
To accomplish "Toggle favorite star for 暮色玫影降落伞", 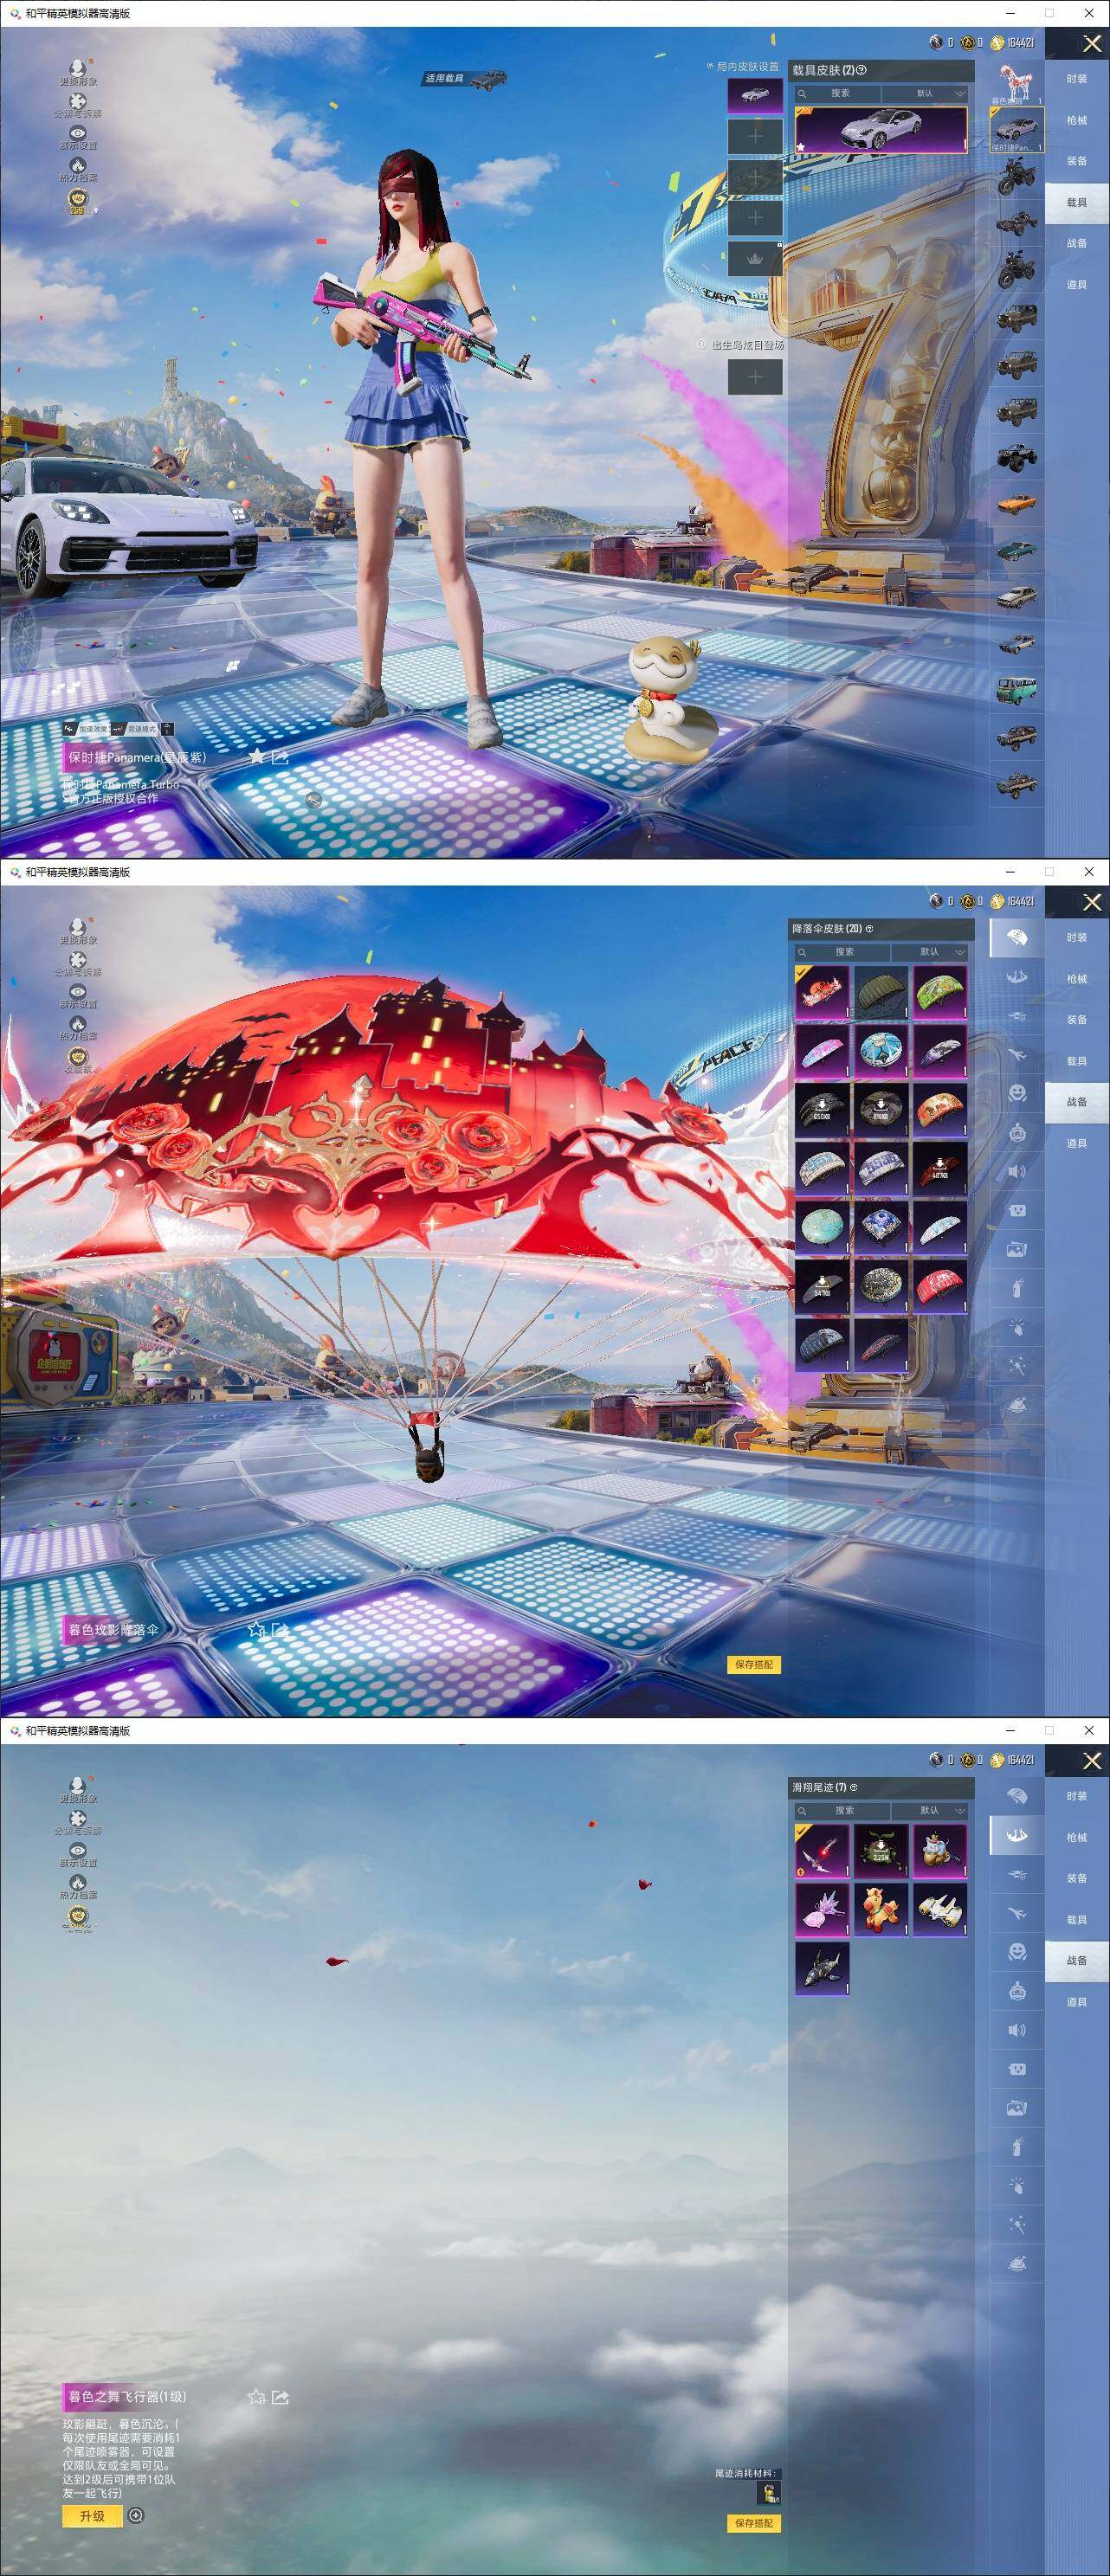I will (257, 1629).
